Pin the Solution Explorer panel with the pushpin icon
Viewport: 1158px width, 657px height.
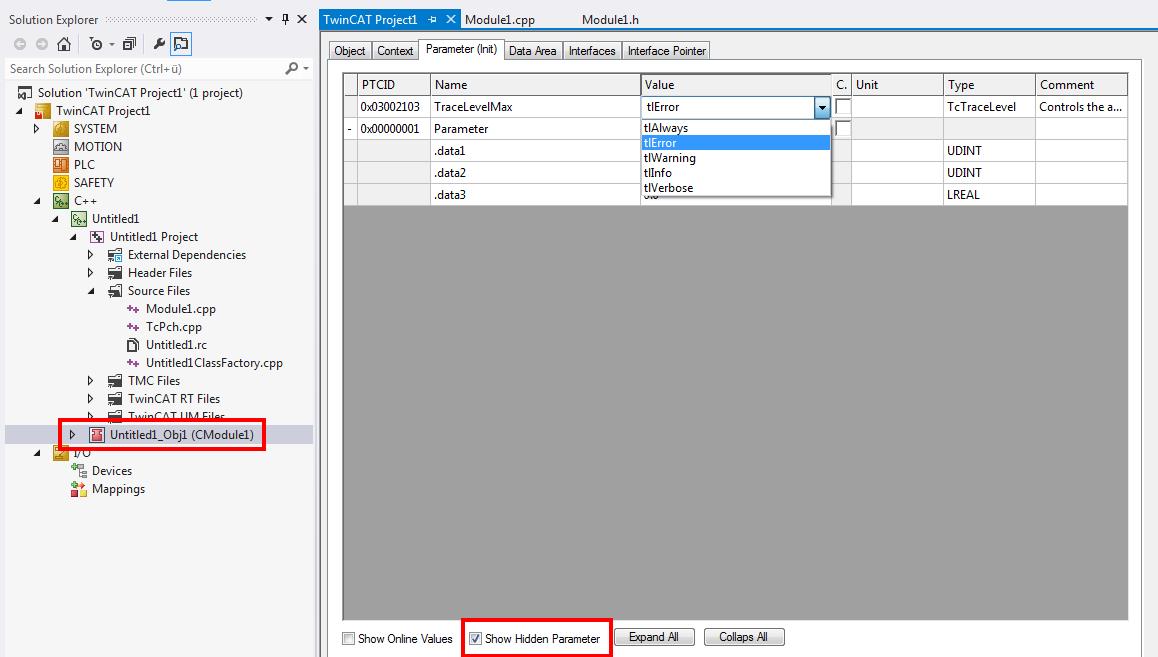(286, 19)
